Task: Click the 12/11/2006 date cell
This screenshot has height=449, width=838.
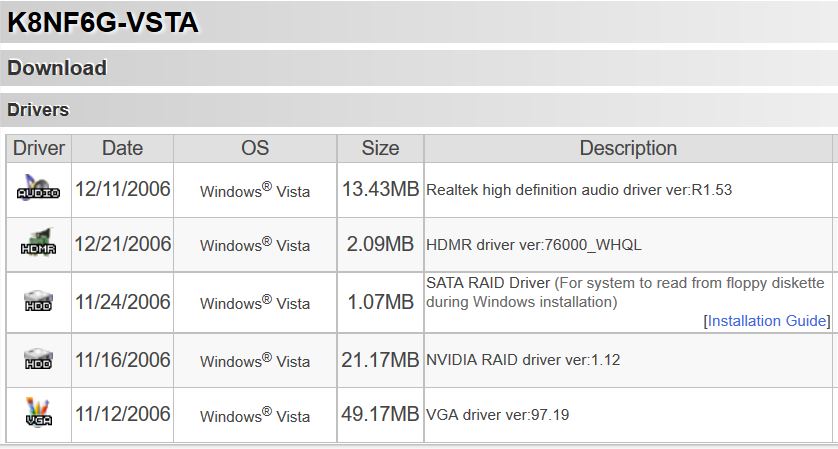Action: click(122, 189)
